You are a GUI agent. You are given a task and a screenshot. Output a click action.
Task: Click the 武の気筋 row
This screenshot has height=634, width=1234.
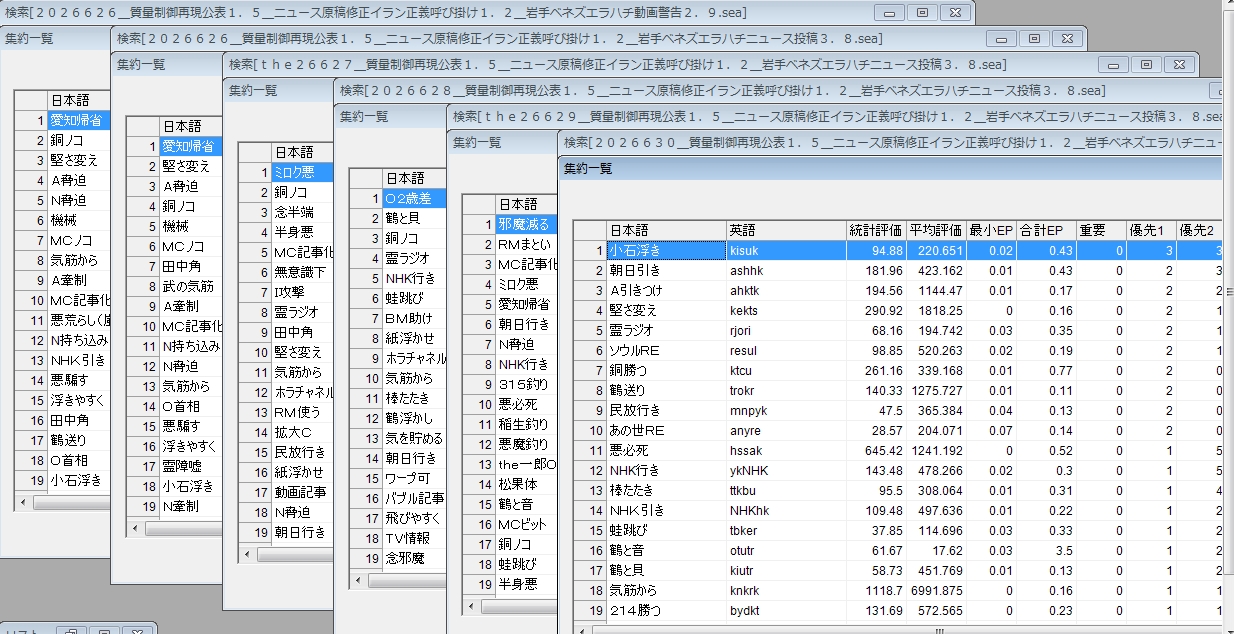190,286
